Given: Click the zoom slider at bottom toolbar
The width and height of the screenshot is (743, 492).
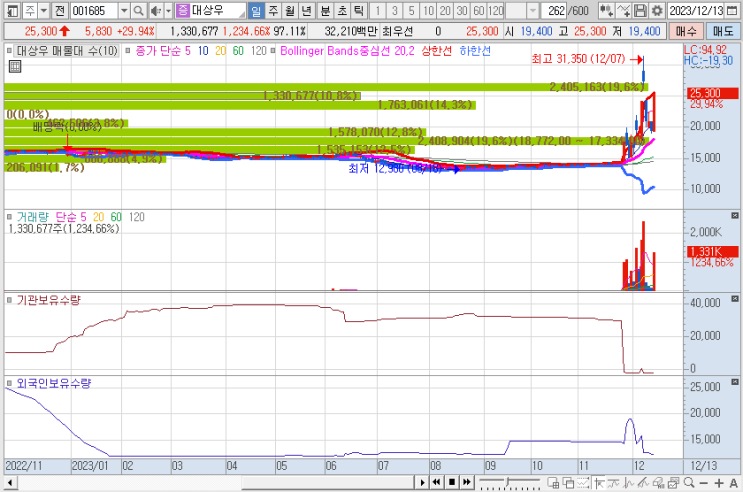Looking at the screenshot, I should tap(509, 483).
